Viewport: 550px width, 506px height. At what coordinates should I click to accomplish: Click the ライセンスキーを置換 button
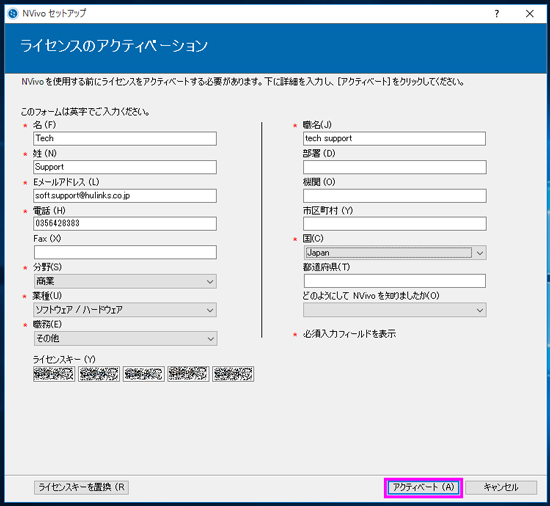point(81,487)
